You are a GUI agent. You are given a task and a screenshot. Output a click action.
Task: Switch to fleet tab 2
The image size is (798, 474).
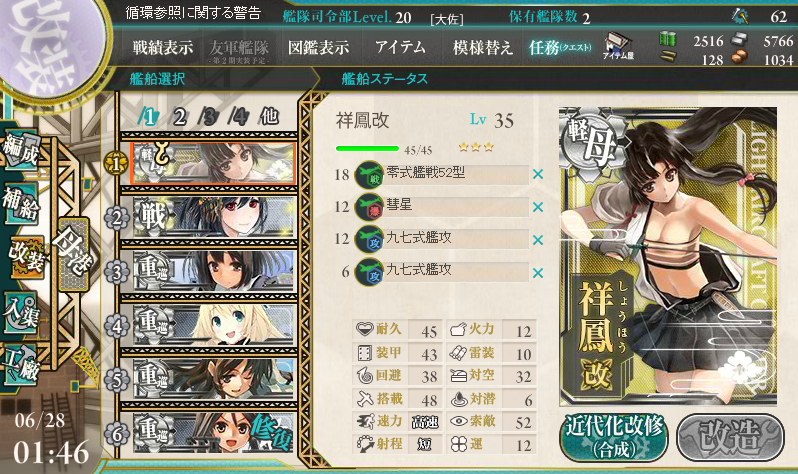pyautogui.click(x=179, y=117)
